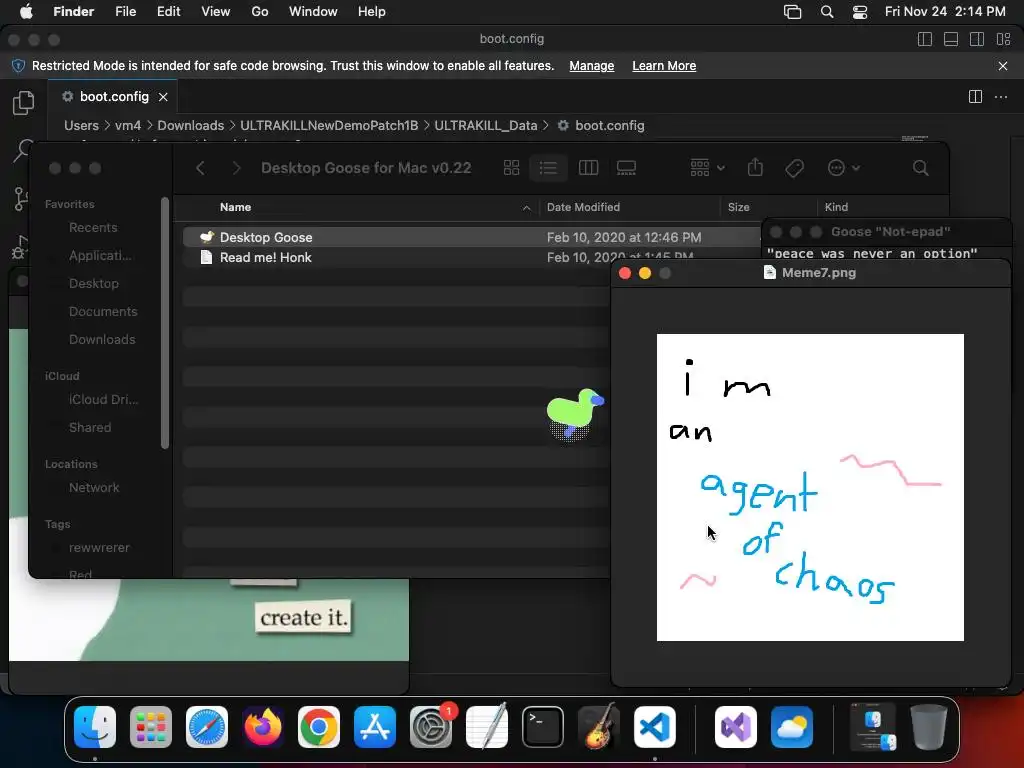Open the Edit menu
The width and height of the screenshot is (1024, 768).
[x=168, y=12]
